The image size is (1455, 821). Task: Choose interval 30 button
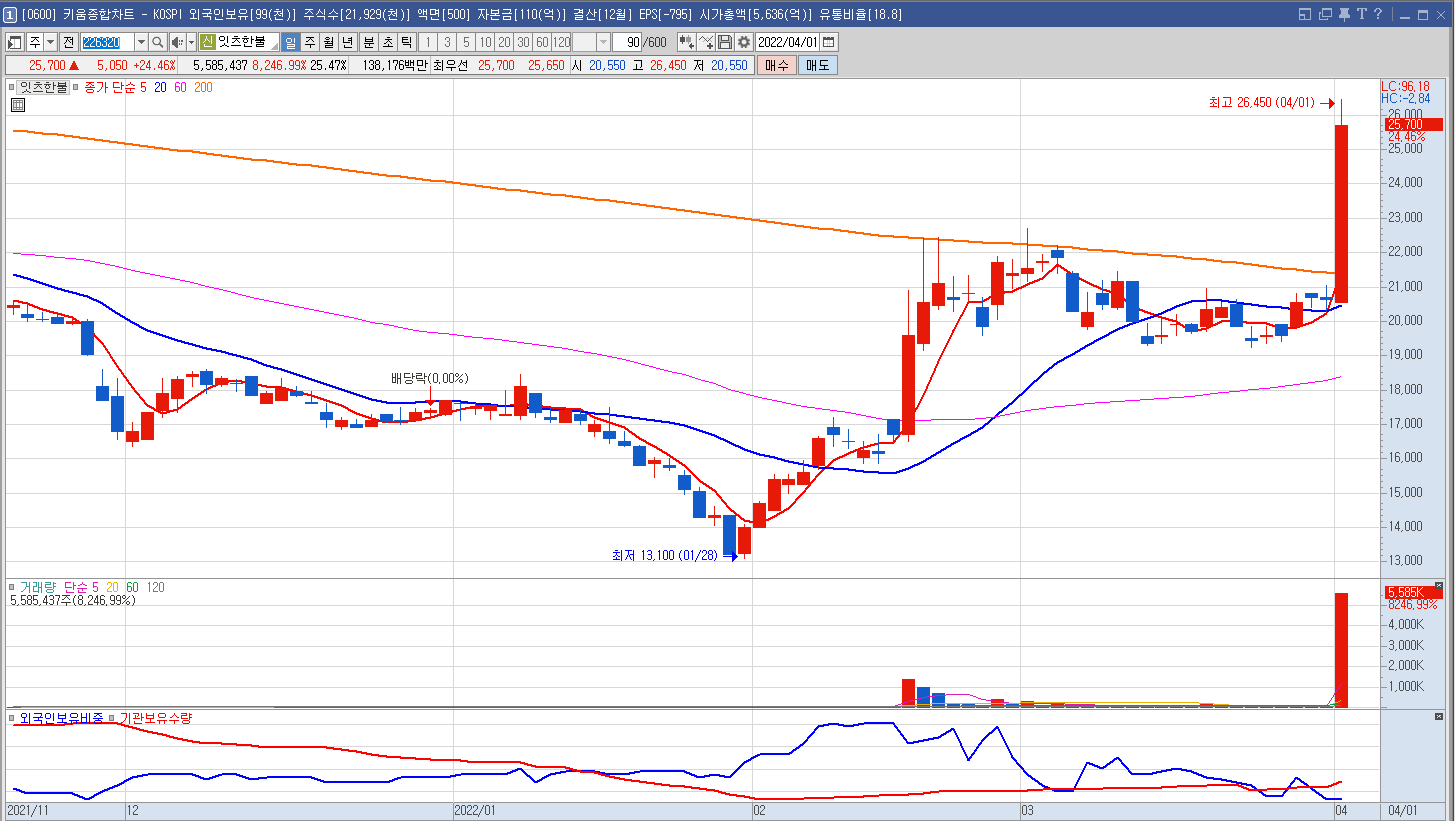(523, 42)
